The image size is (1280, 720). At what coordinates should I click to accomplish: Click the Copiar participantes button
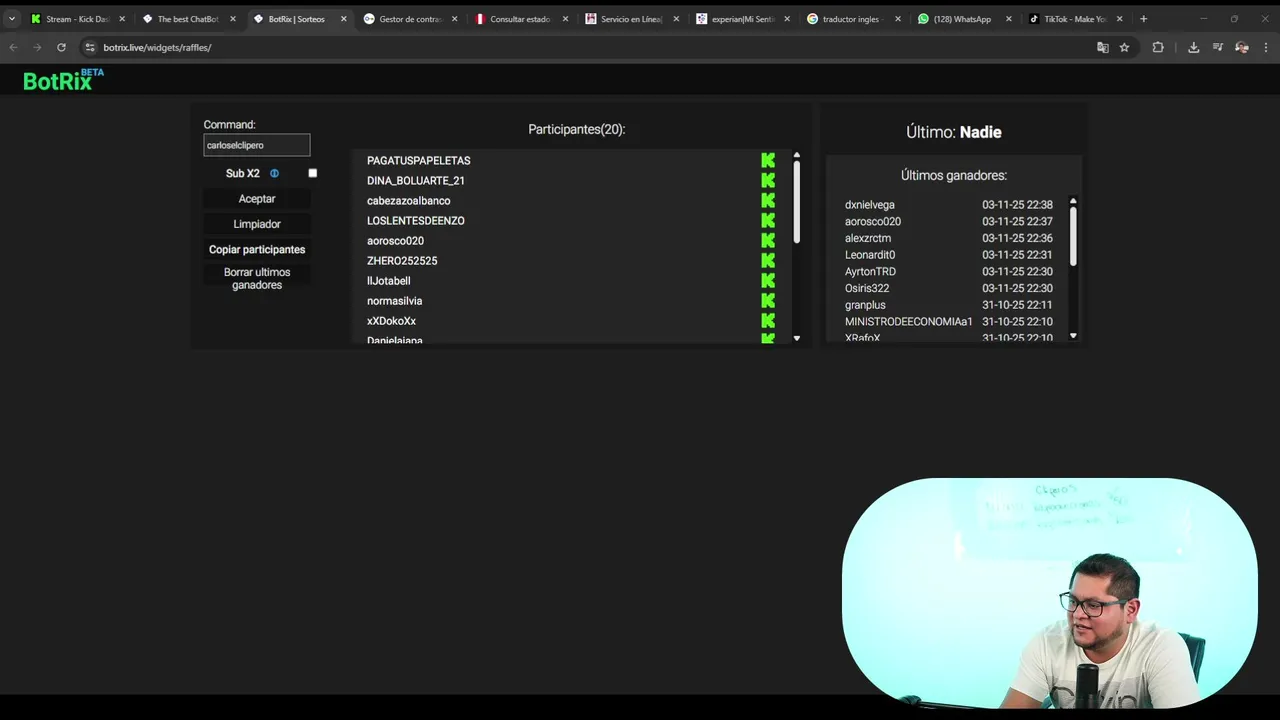(x=257, y=249)
